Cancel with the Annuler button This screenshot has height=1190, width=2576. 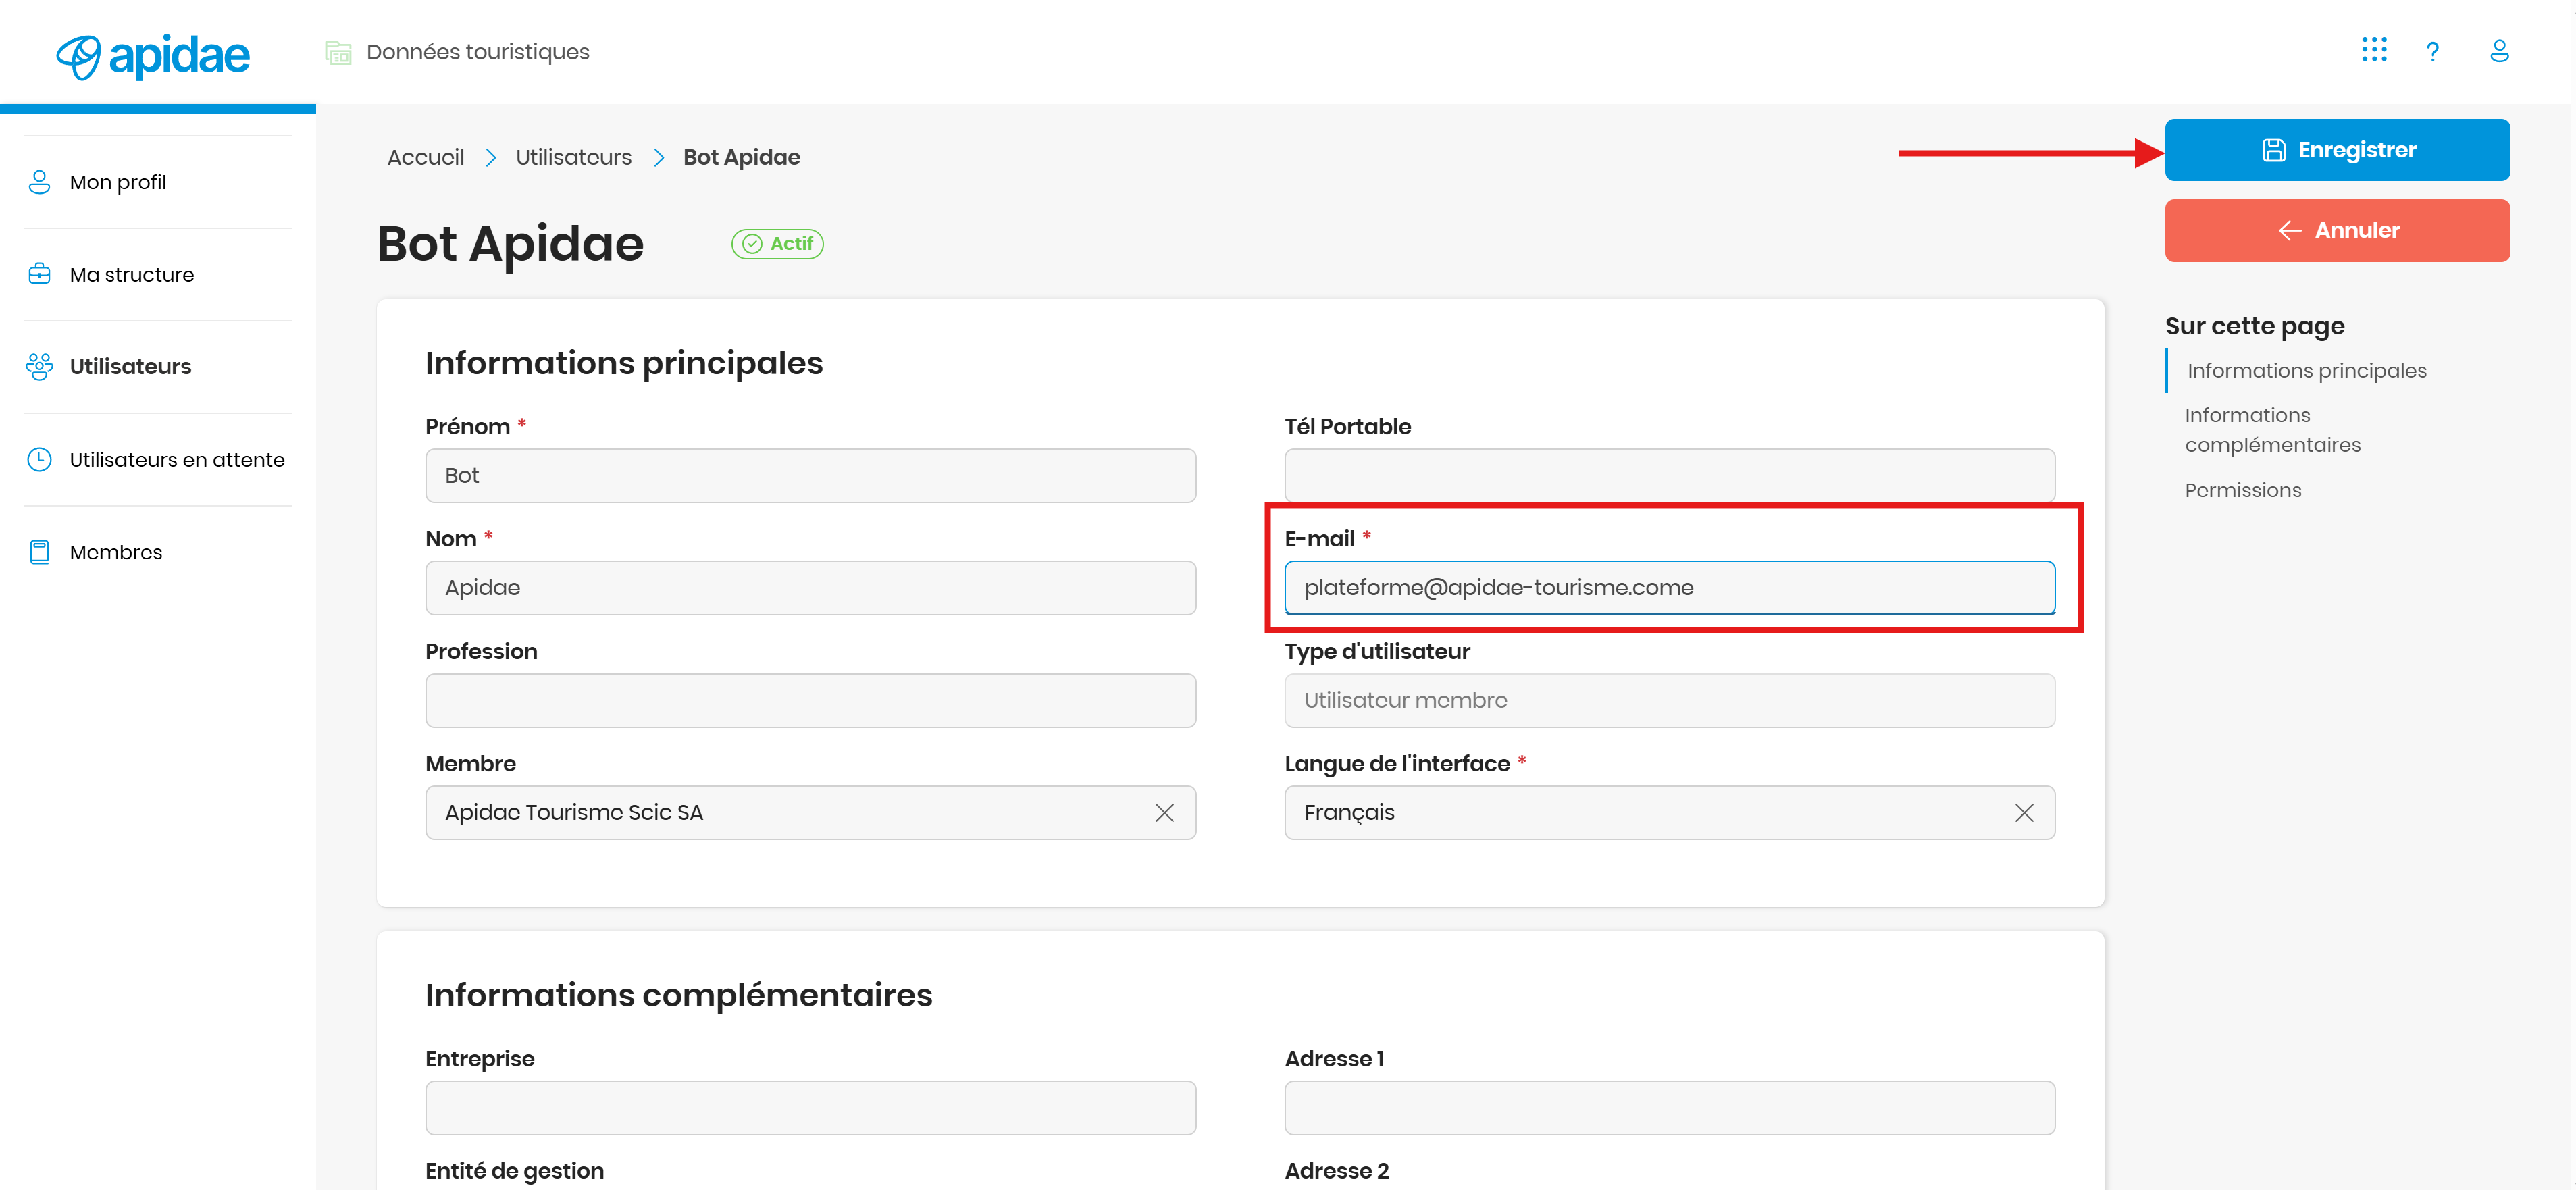[2337, 230]
